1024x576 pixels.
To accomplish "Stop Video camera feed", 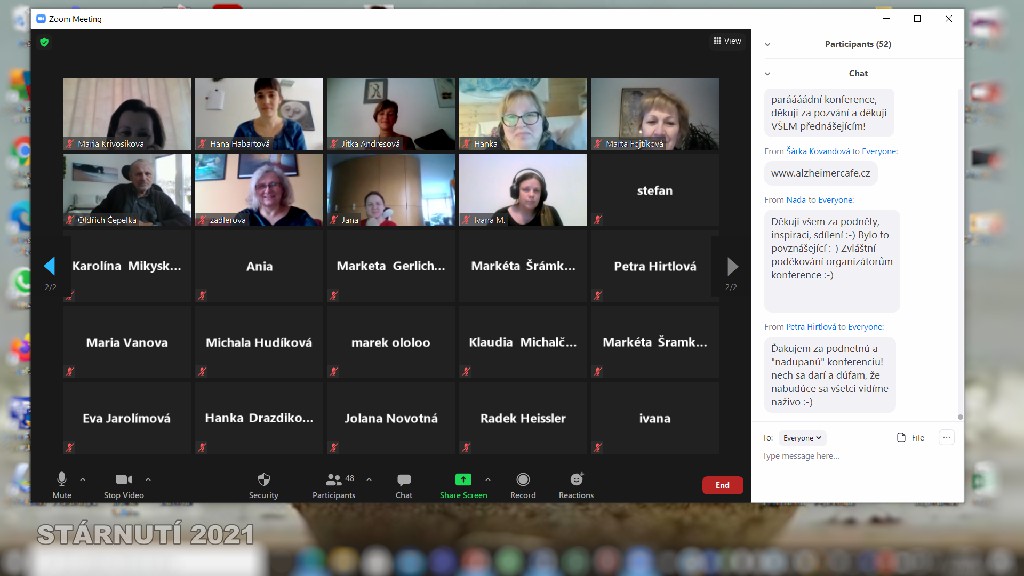I will click(x=124, y=481).
